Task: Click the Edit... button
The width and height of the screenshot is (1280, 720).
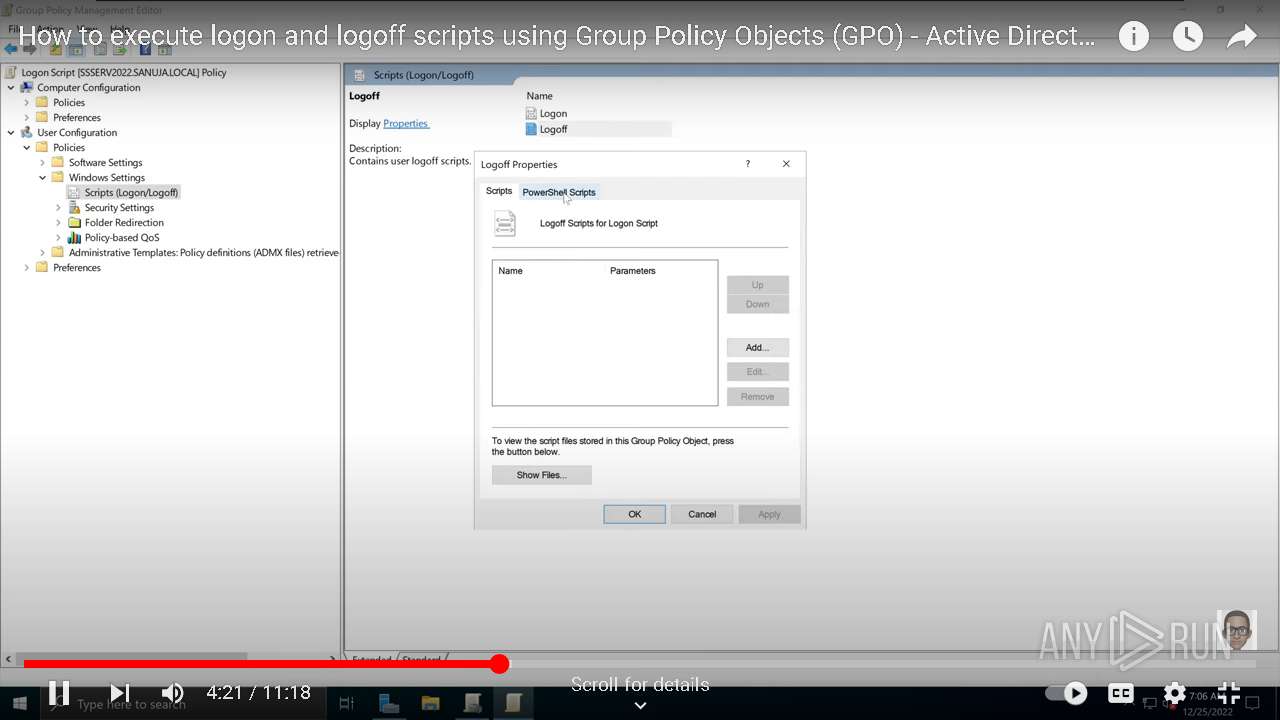Action: [x=758, y=372]
